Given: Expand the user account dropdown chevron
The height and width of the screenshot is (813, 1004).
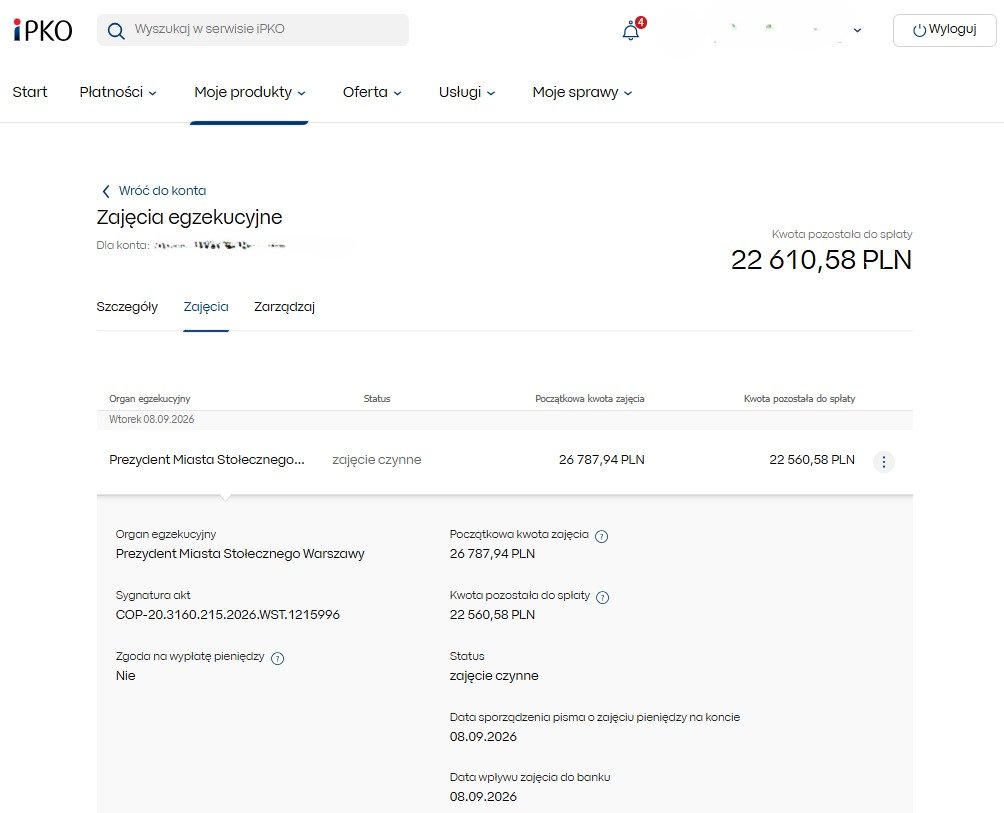Looking at the screenshot, I should [x=857, y=30].
